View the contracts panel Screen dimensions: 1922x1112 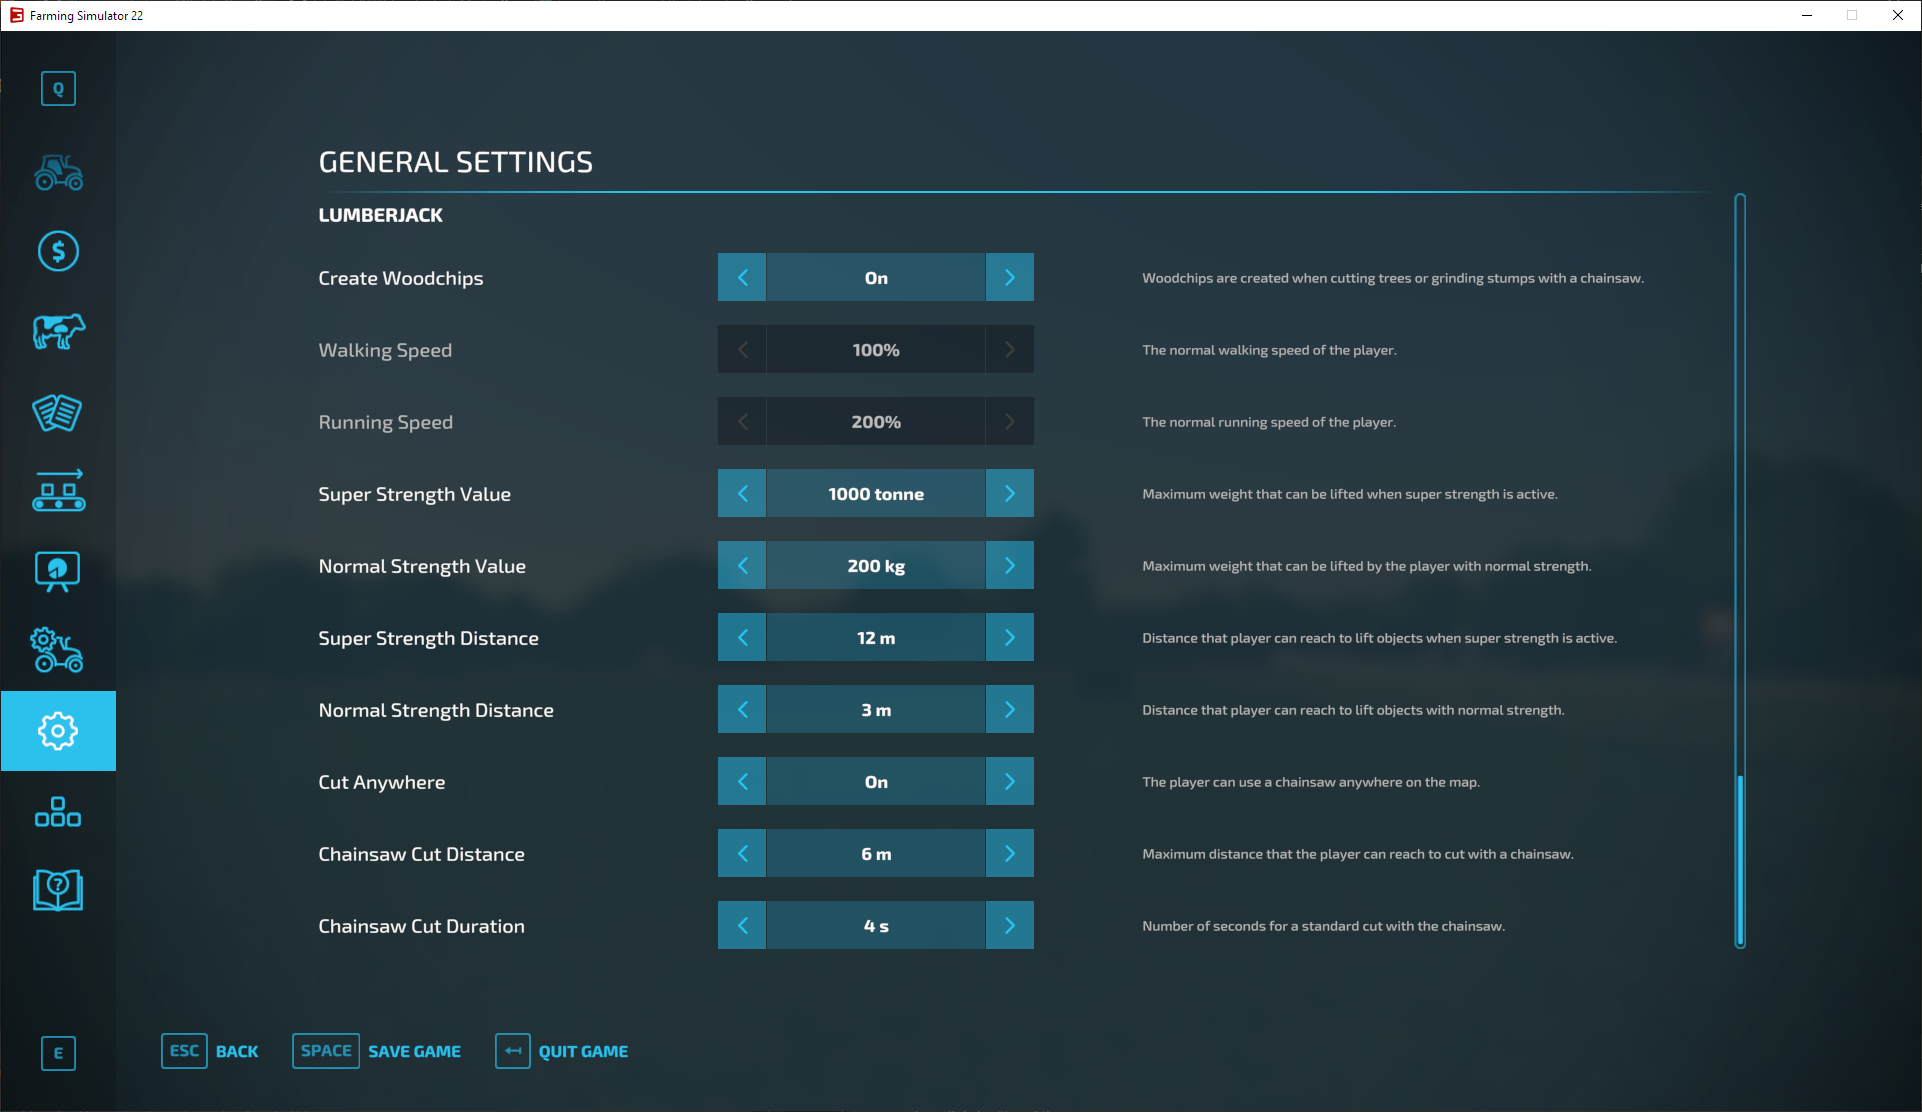[x=58, y=413]
